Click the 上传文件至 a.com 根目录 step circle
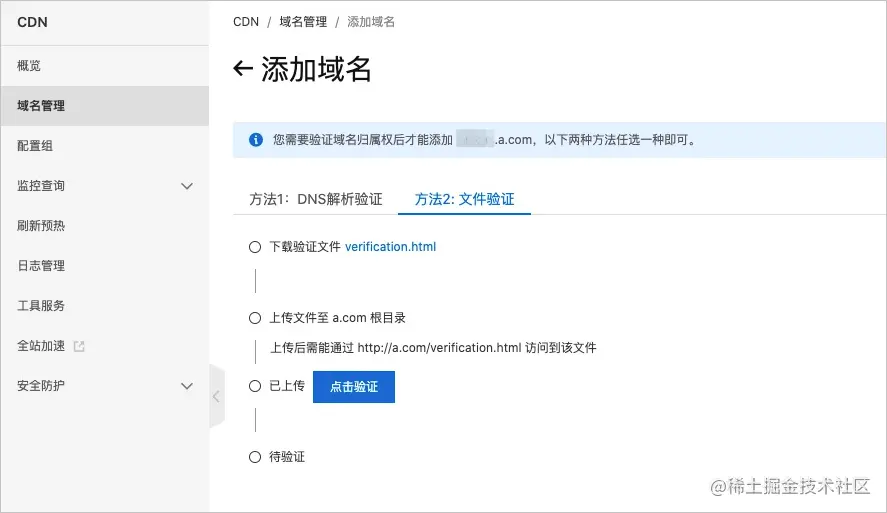The image size is (887, 513). point(255,318)
